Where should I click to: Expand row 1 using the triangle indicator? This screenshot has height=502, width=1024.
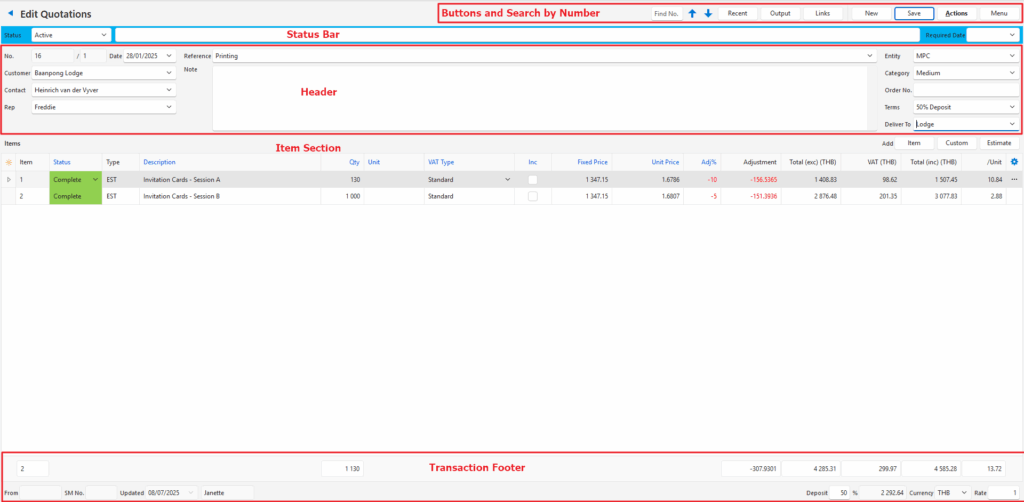(9, 179)
